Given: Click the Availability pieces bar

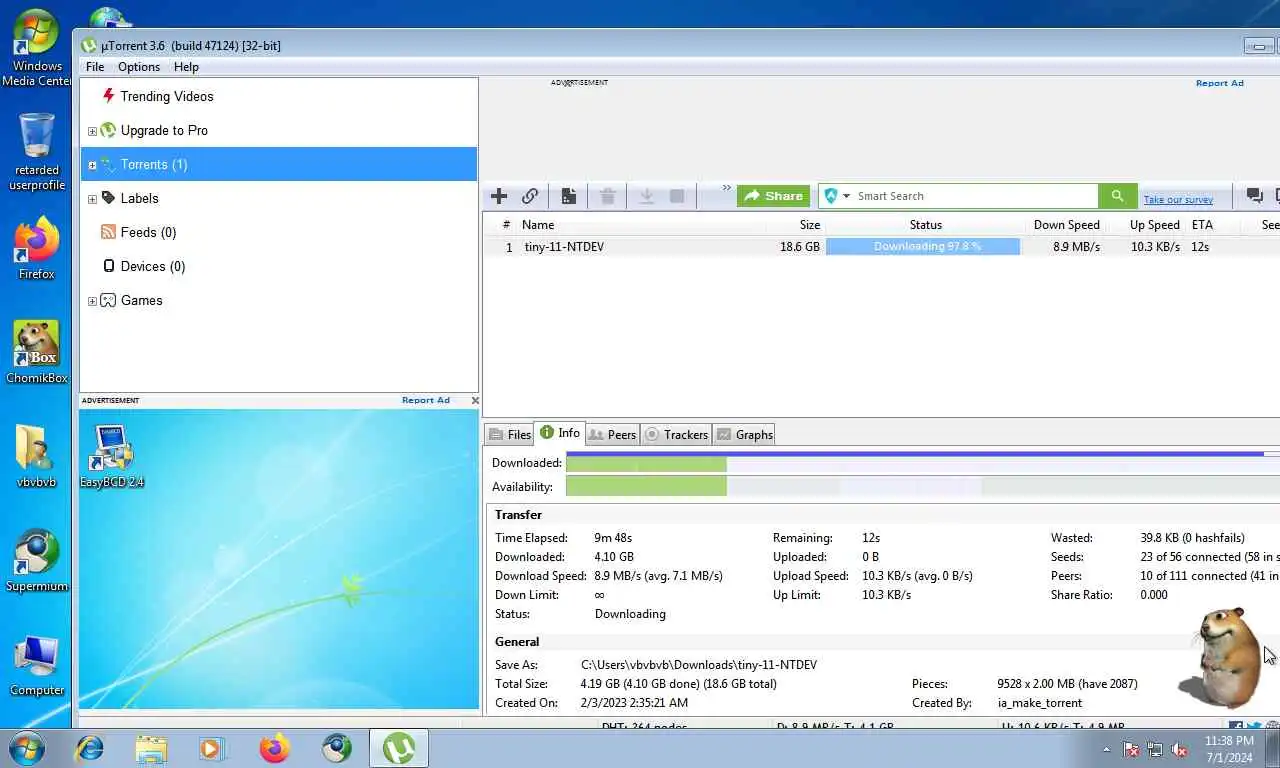Looking at the screenshot, I should pos(923,487).
